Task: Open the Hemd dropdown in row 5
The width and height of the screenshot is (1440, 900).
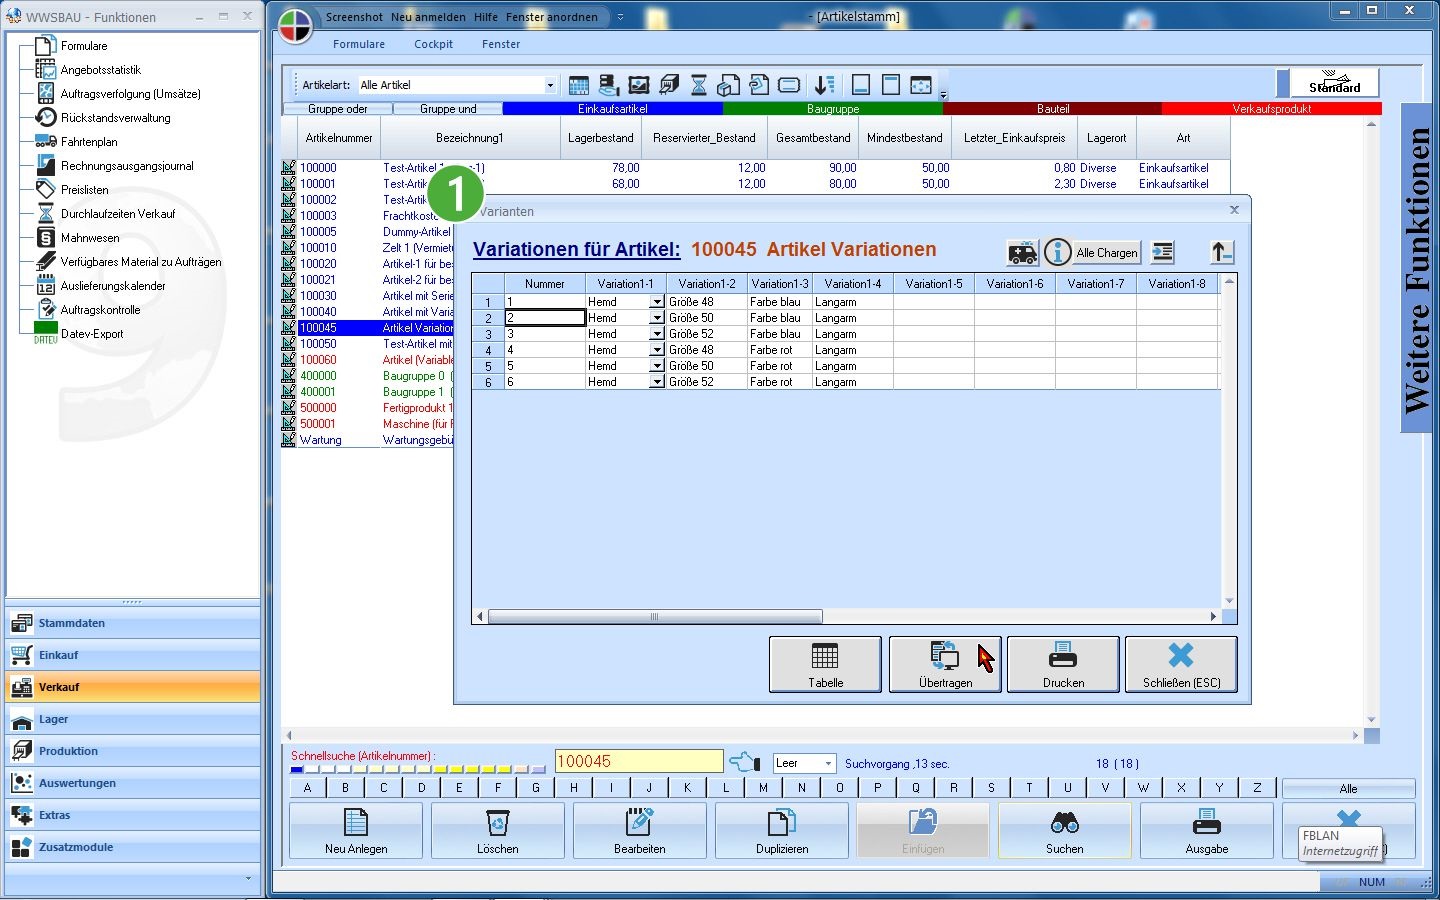Action: point(657,366)
